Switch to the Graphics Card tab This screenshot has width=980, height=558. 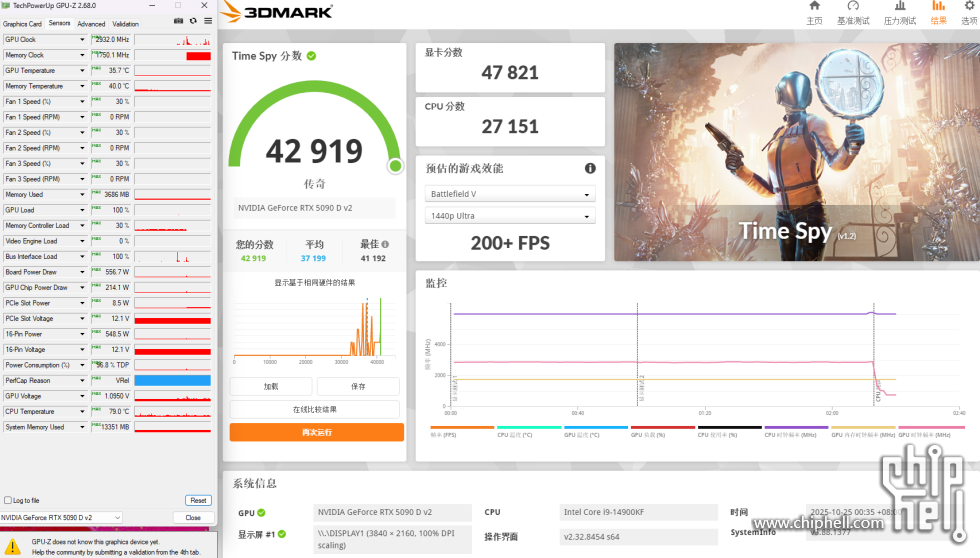coord(23,23)
